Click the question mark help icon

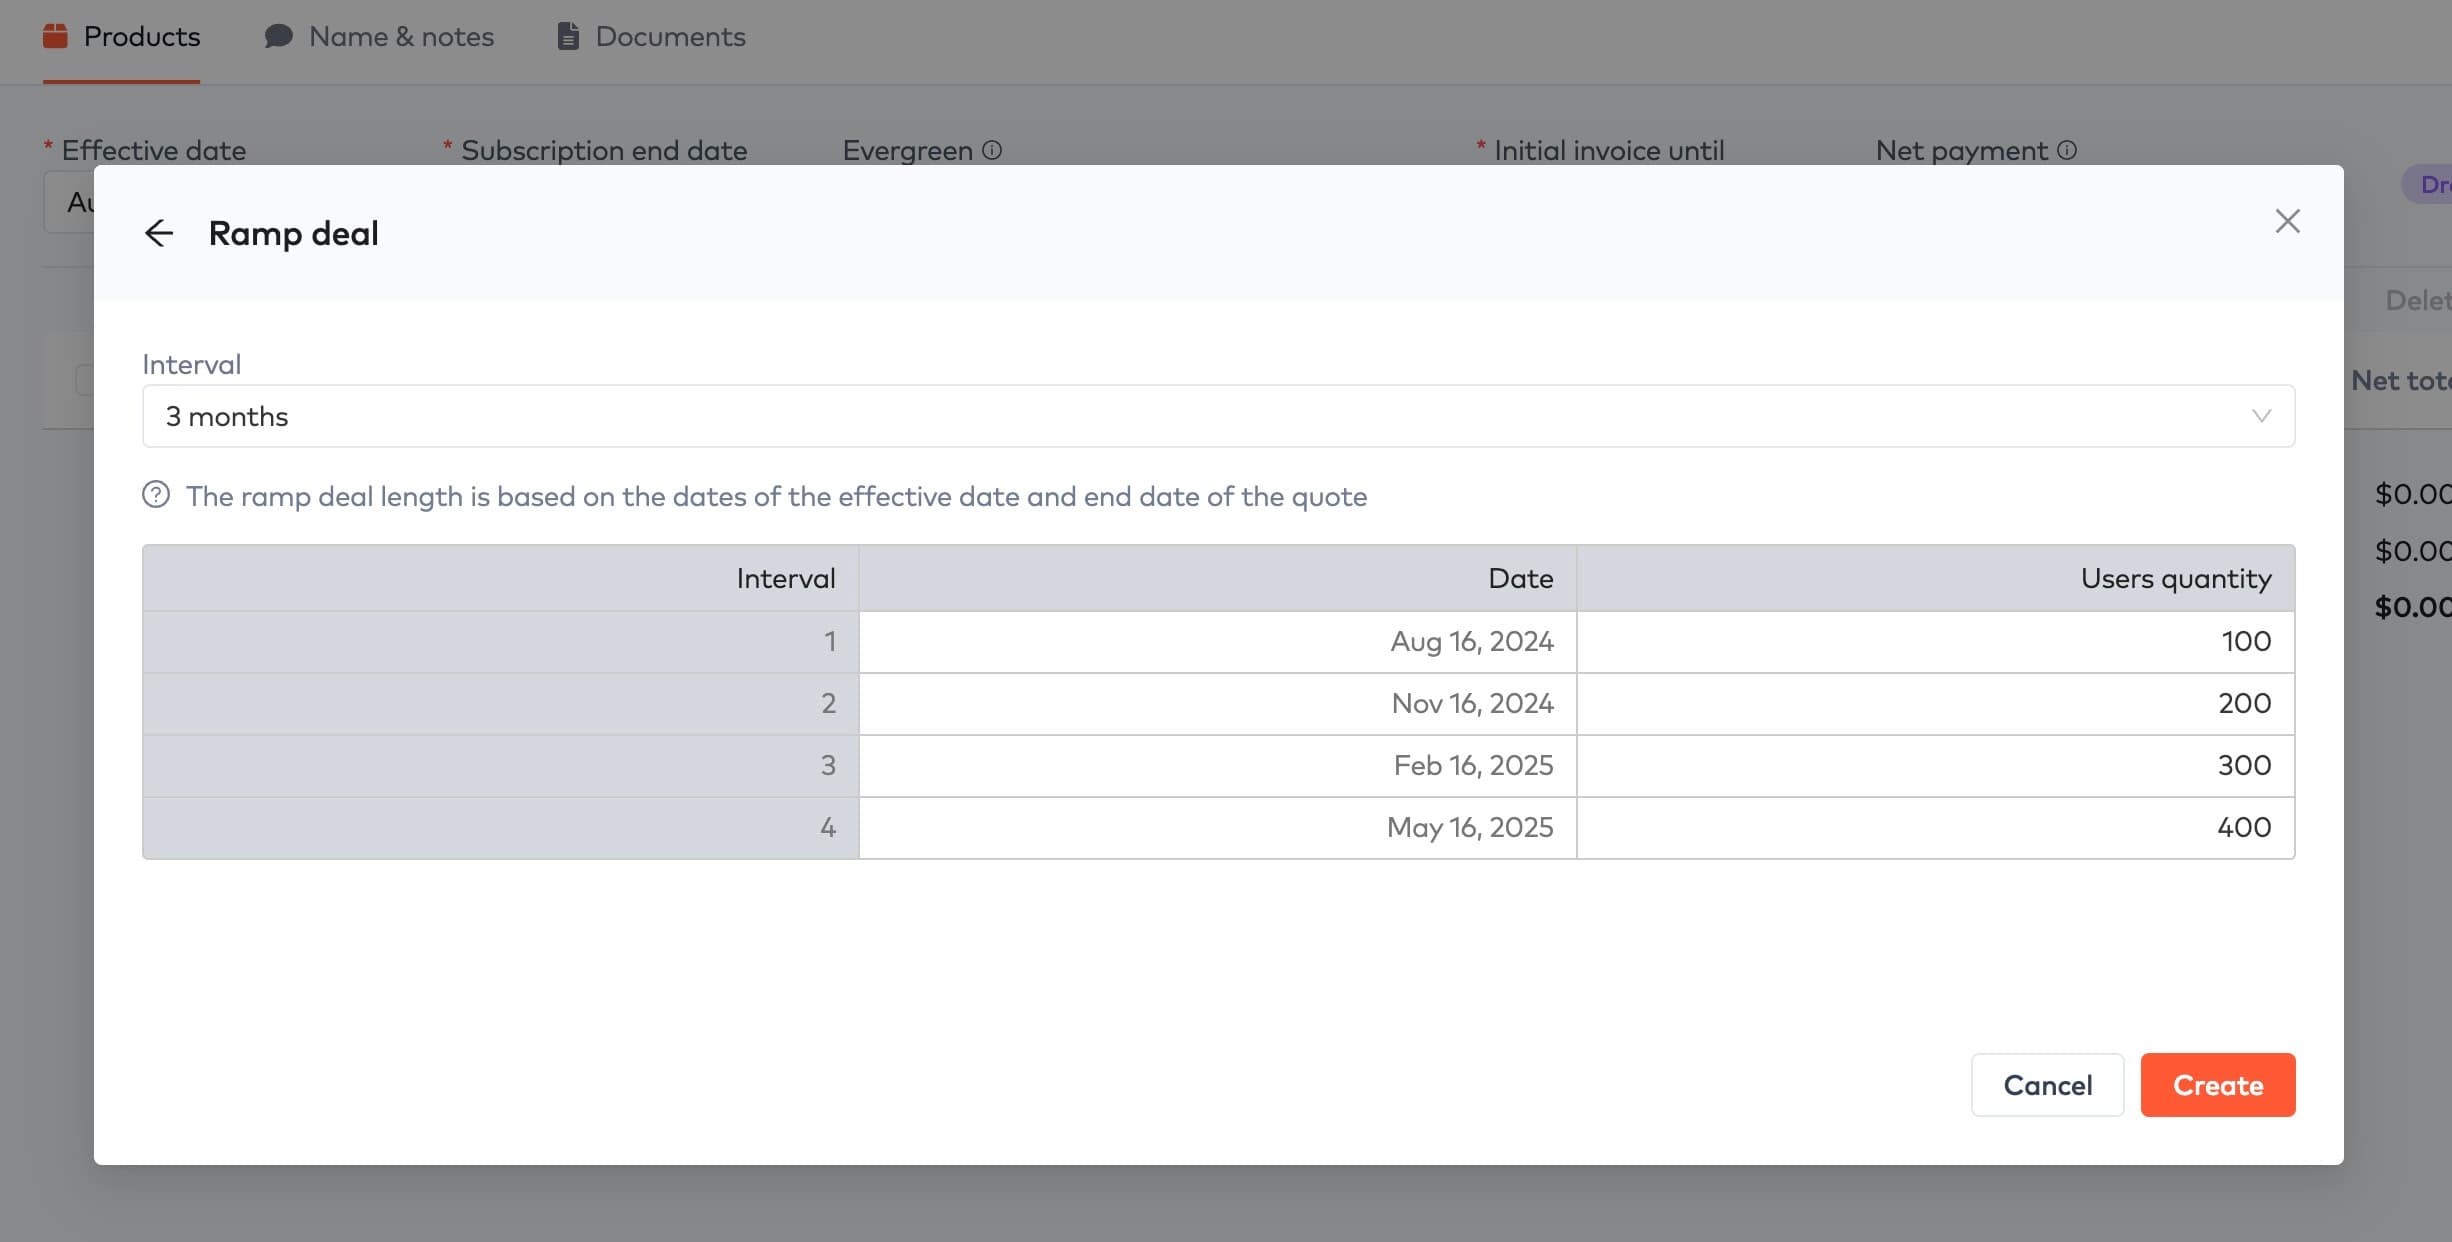(x=156, y=495)
